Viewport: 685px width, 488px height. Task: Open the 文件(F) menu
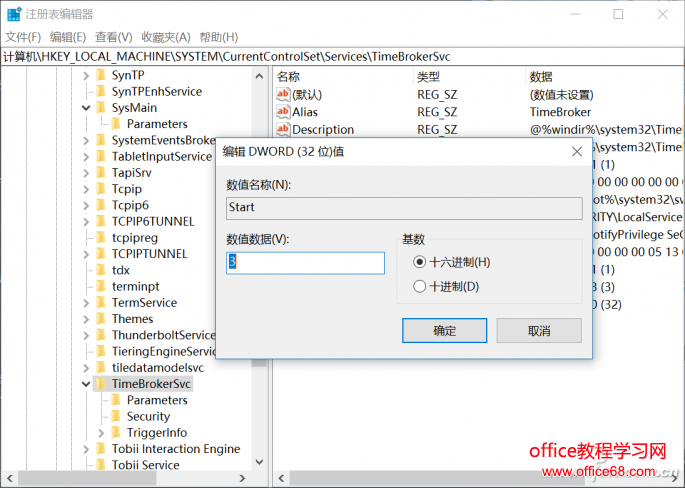23,37
